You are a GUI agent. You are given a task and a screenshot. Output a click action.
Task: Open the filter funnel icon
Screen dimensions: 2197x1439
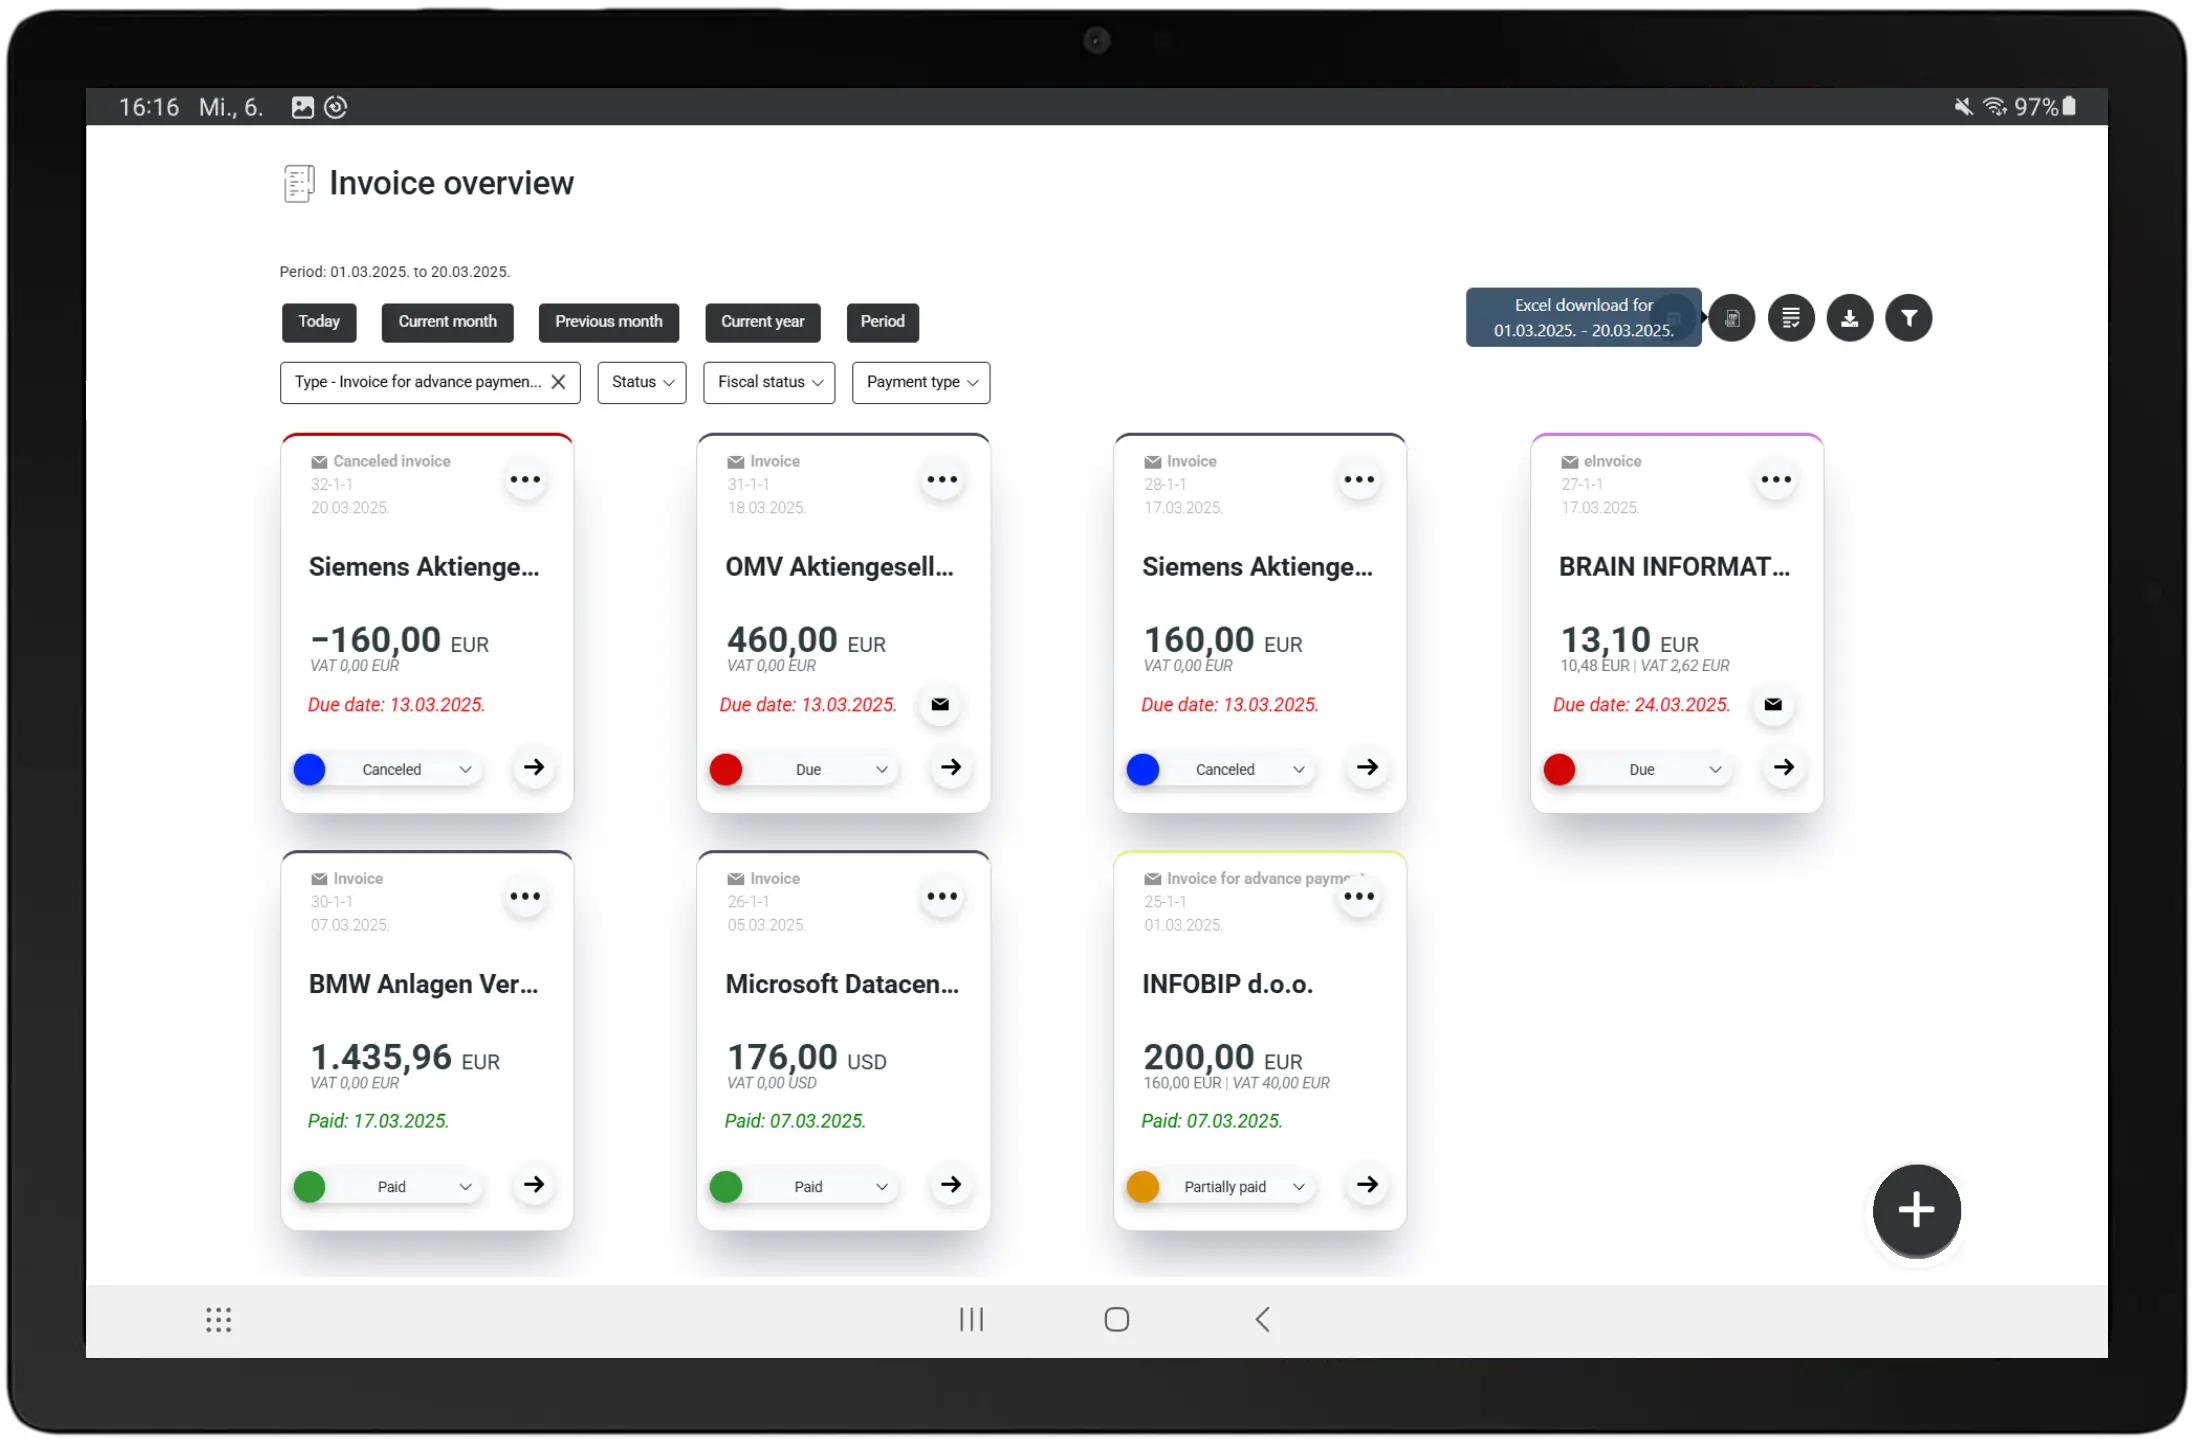1908,319
